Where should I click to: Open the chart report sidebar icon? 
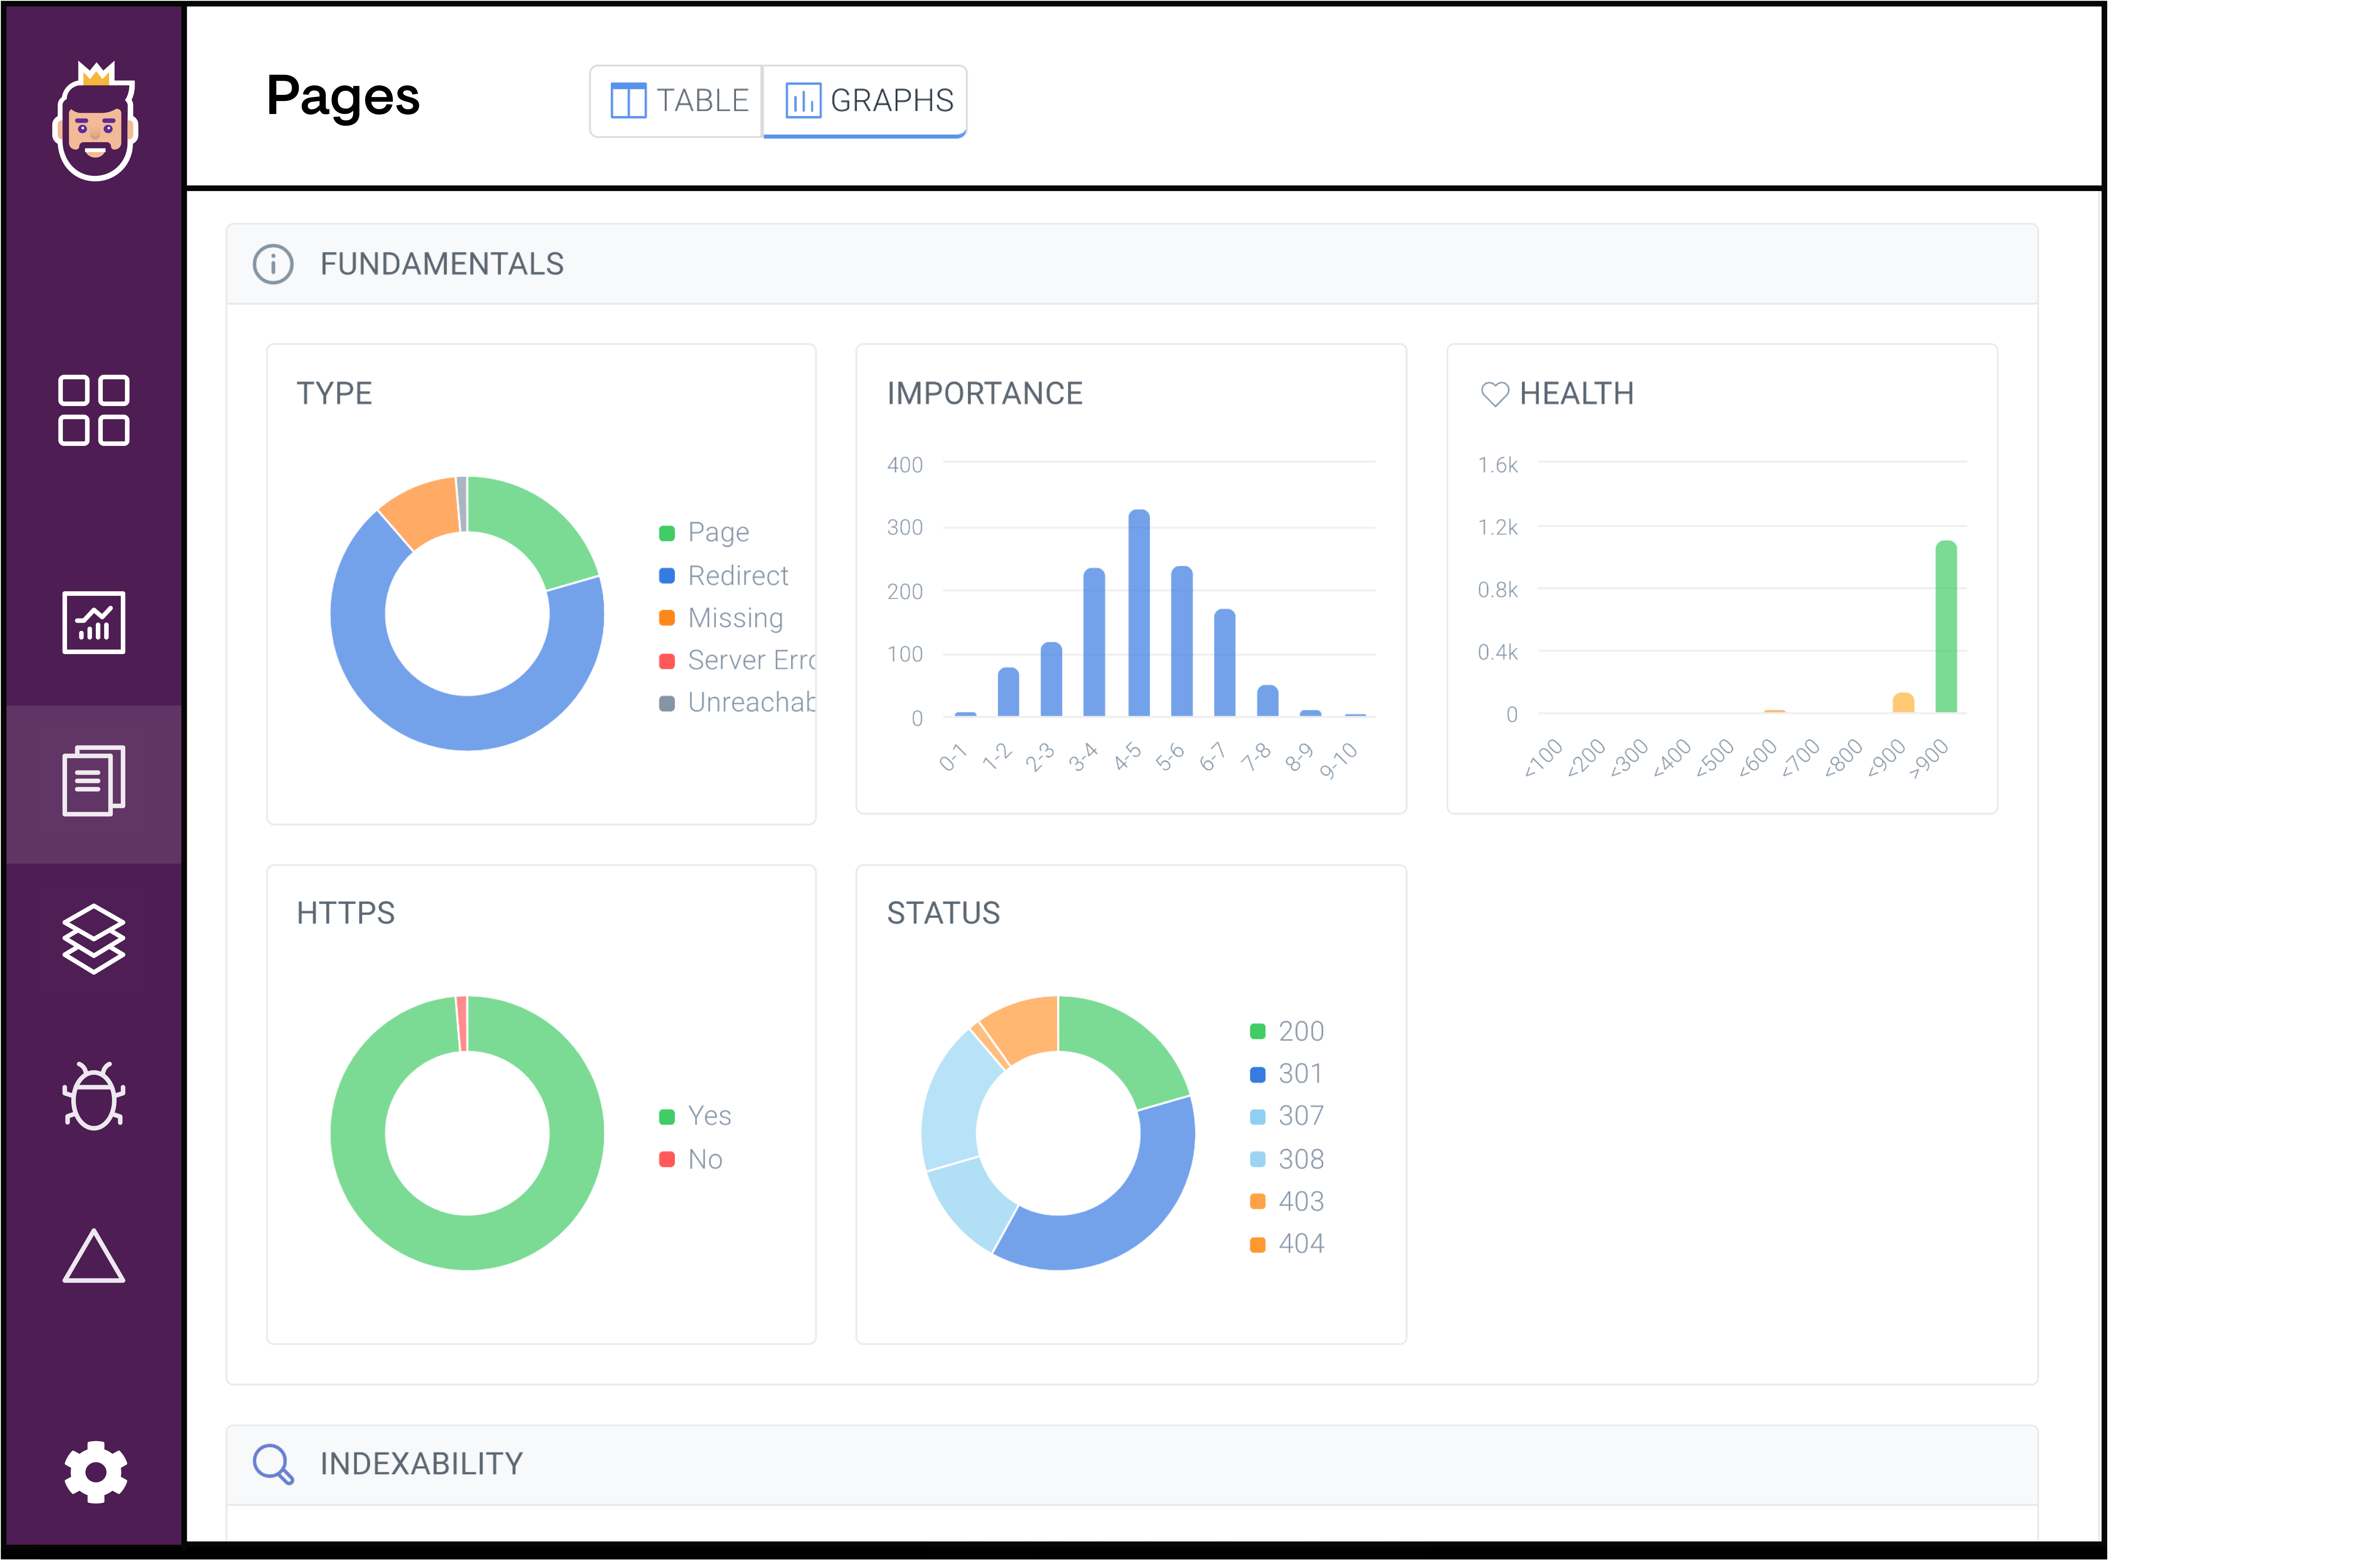coord(94,622)
